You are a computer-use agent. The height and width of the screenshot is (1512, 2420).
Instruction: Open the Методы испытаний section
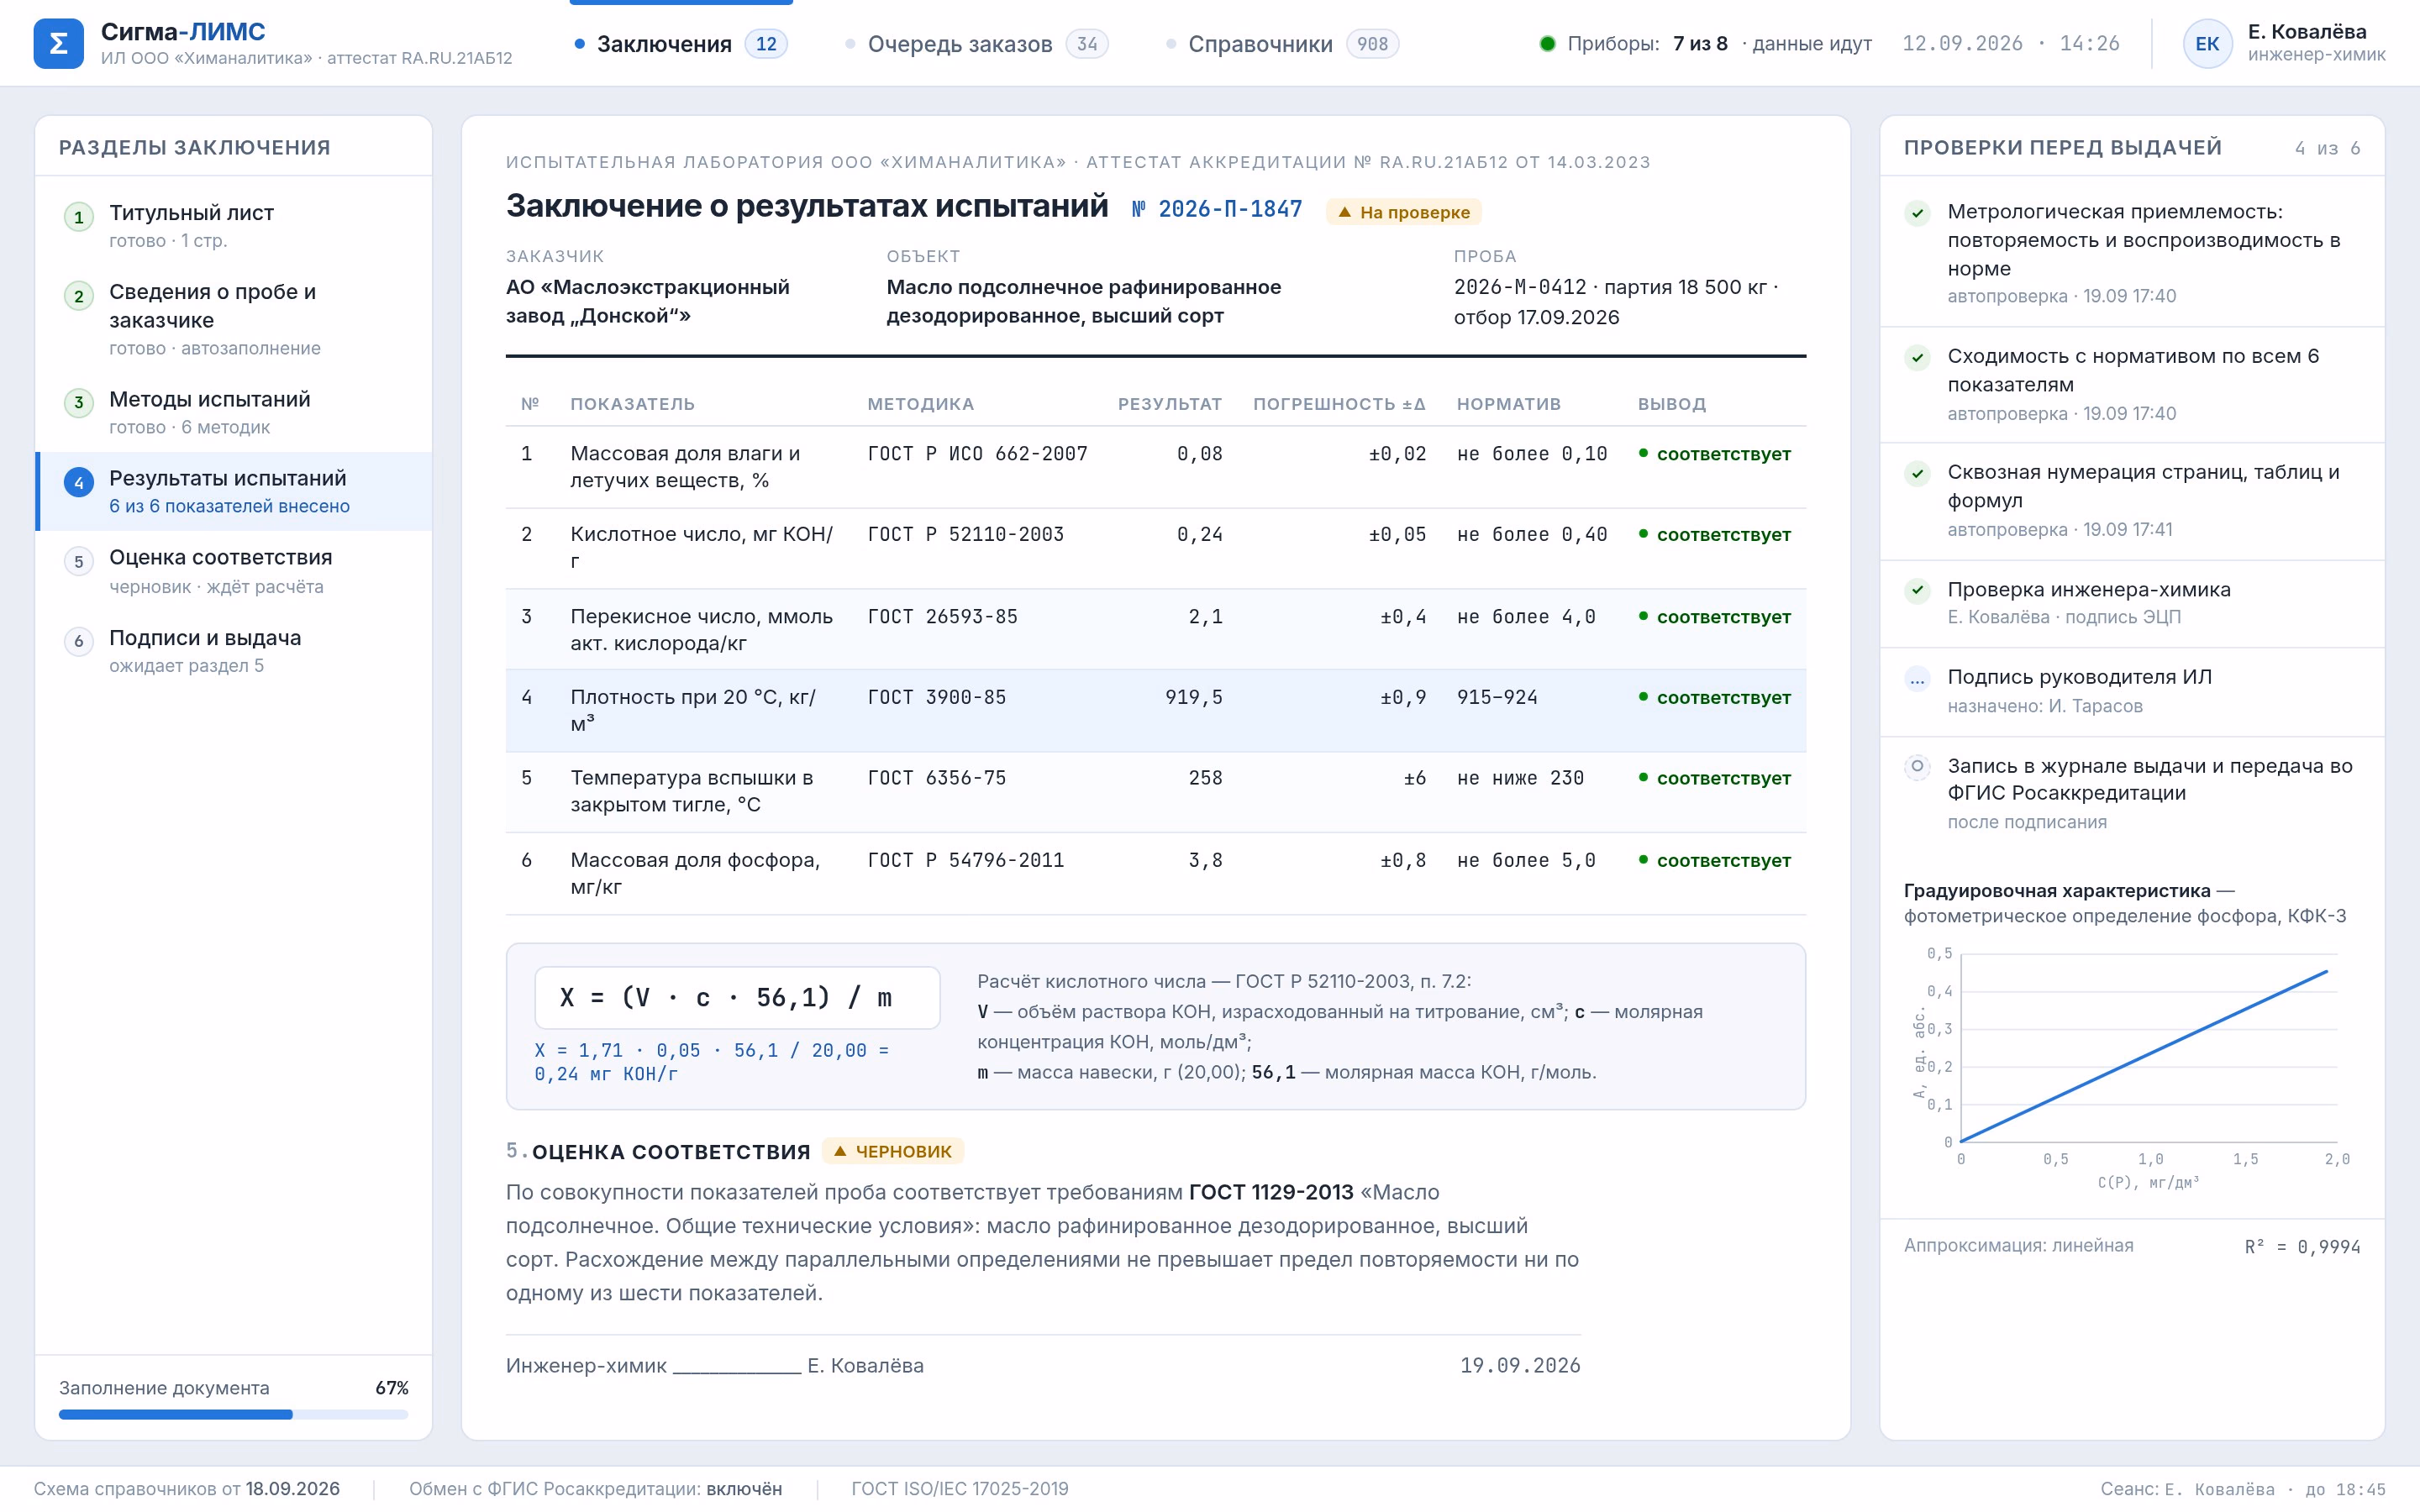point(234,412)
